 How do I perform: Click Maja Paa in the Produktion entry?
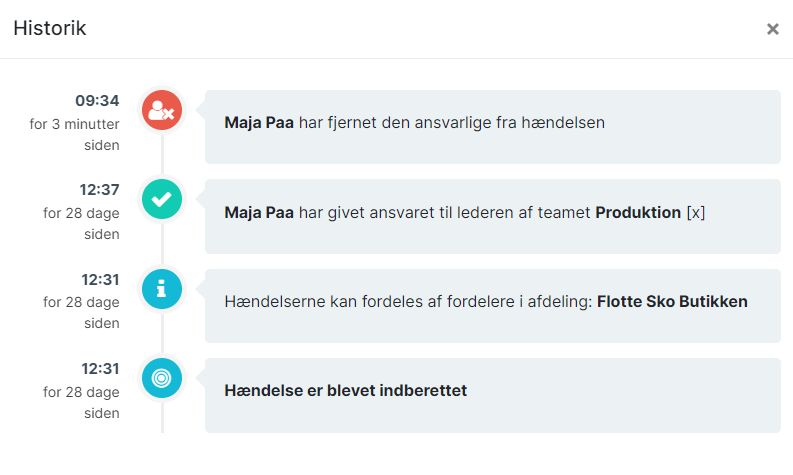[259, 212]
